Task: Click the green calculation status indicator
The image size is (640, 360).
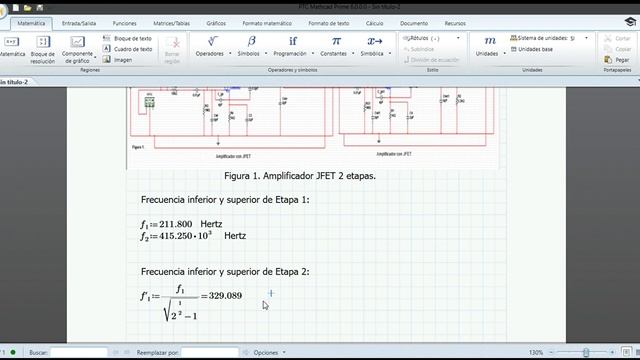Action: [x=13, y=352]
